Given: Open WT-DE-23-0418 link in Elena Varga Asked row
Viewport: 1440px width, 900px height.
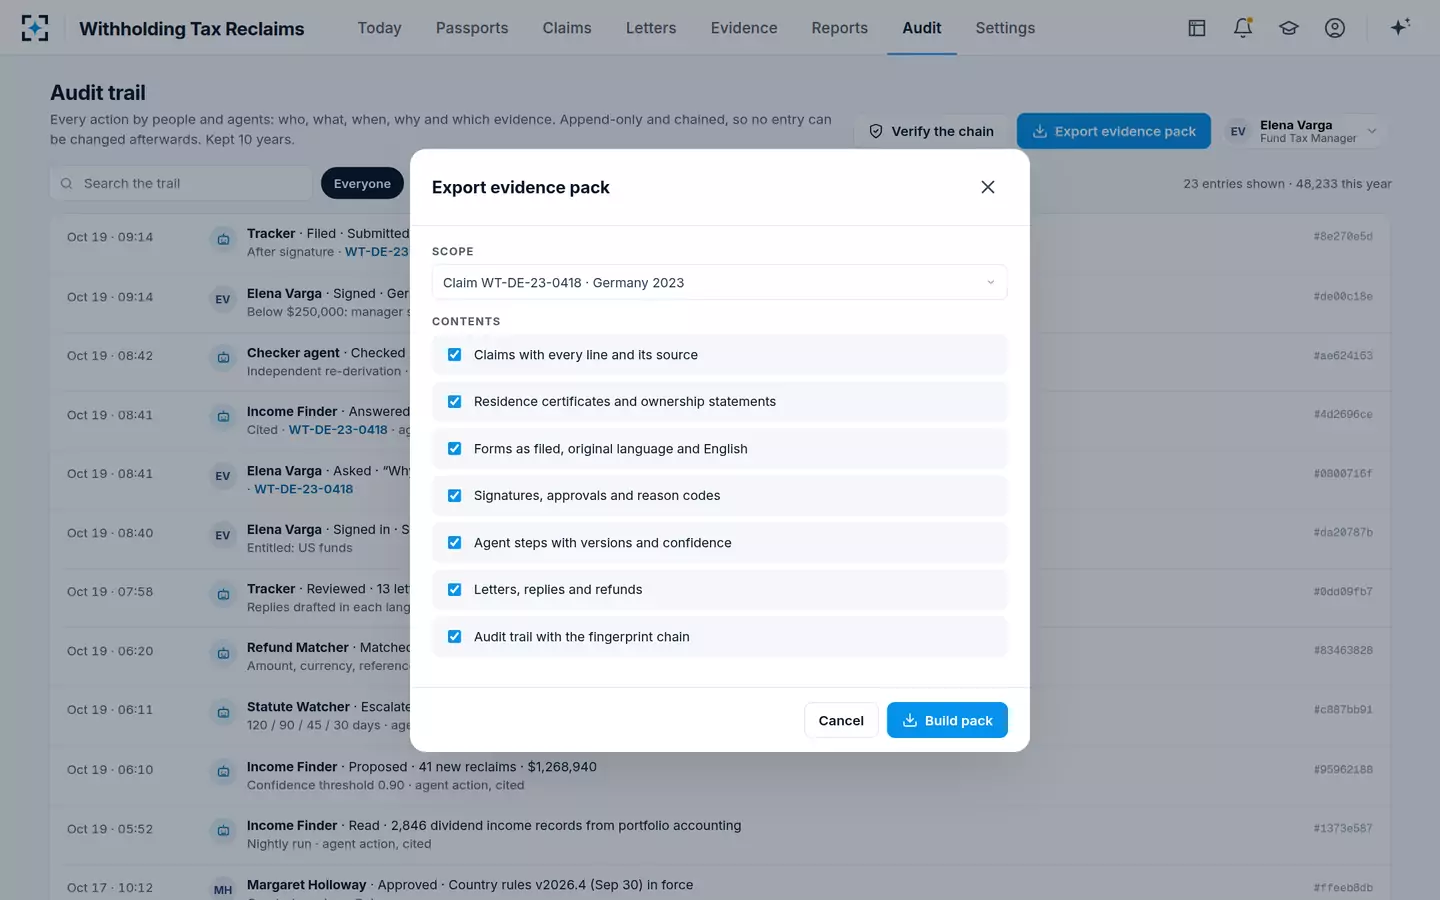Looking at the screenshot, I should [x=304, y=489].
